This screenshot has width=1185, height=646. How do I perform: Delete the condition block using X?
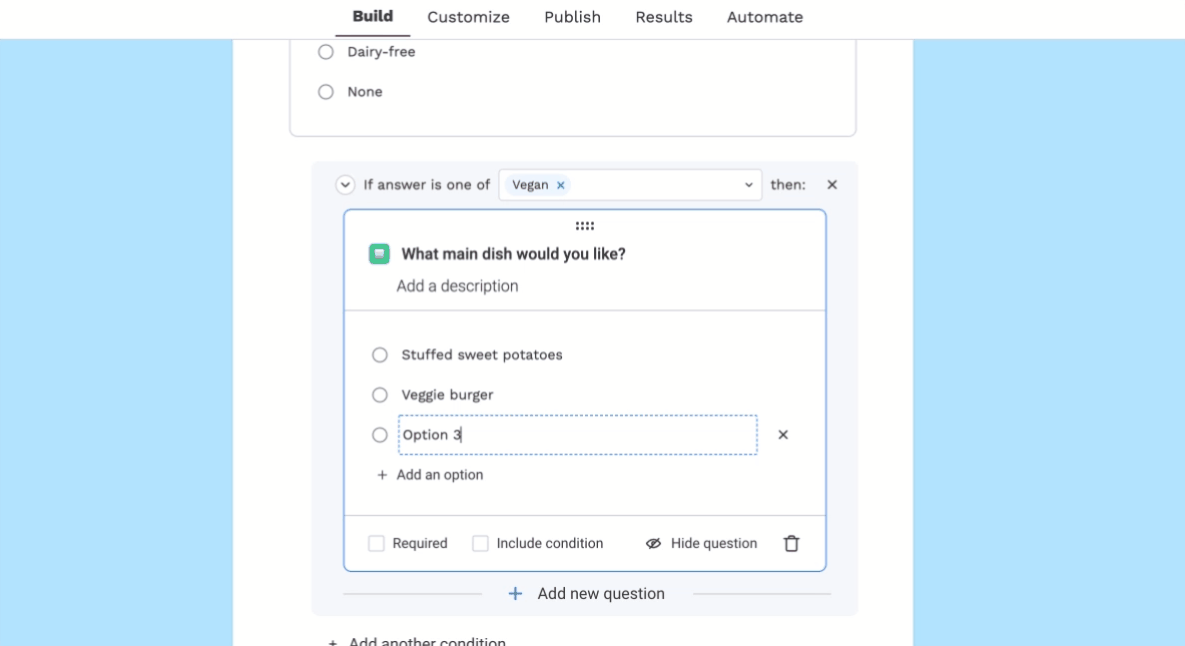click(x=832, y=184)
